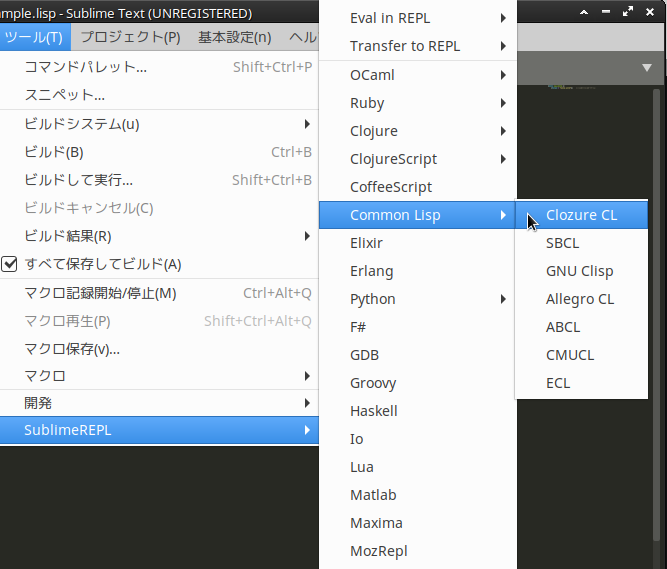The image size is (667, 569).
Task: Start マクロ記録開始/停止(M) recording
Action: (159, 293)
